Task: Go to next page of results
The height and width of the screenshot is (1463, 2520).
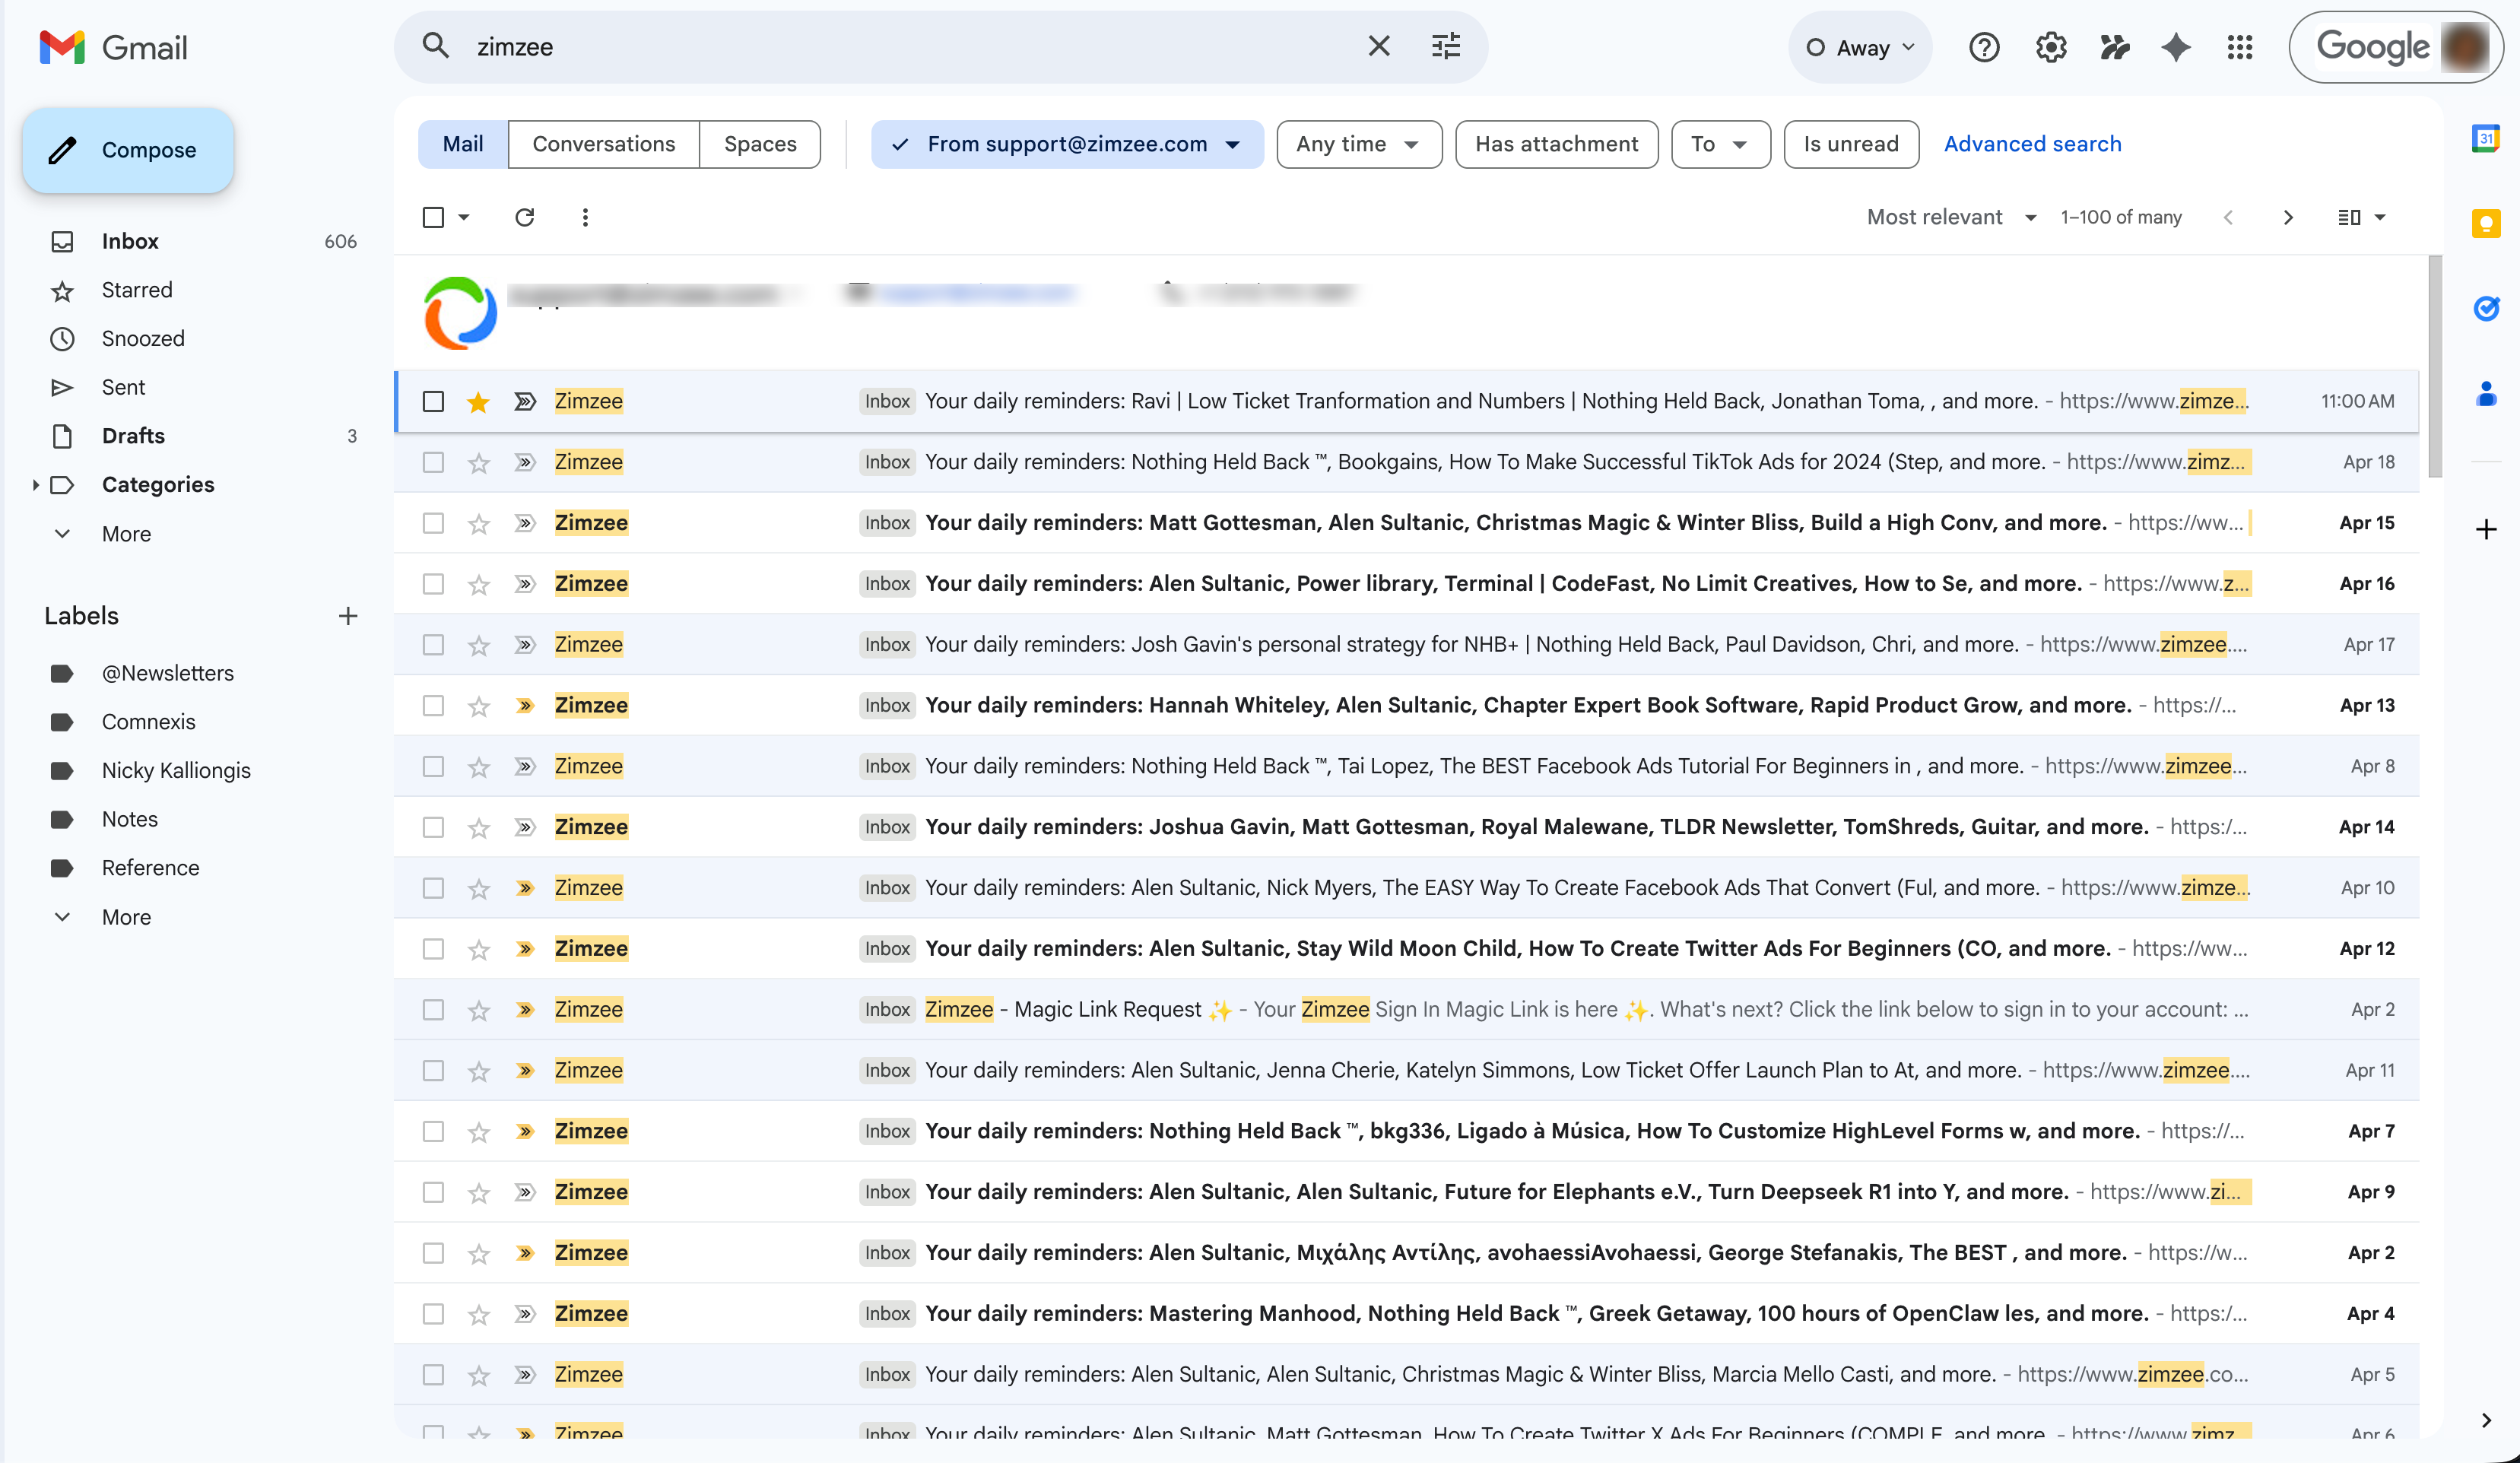Action: pos(2288,217)
